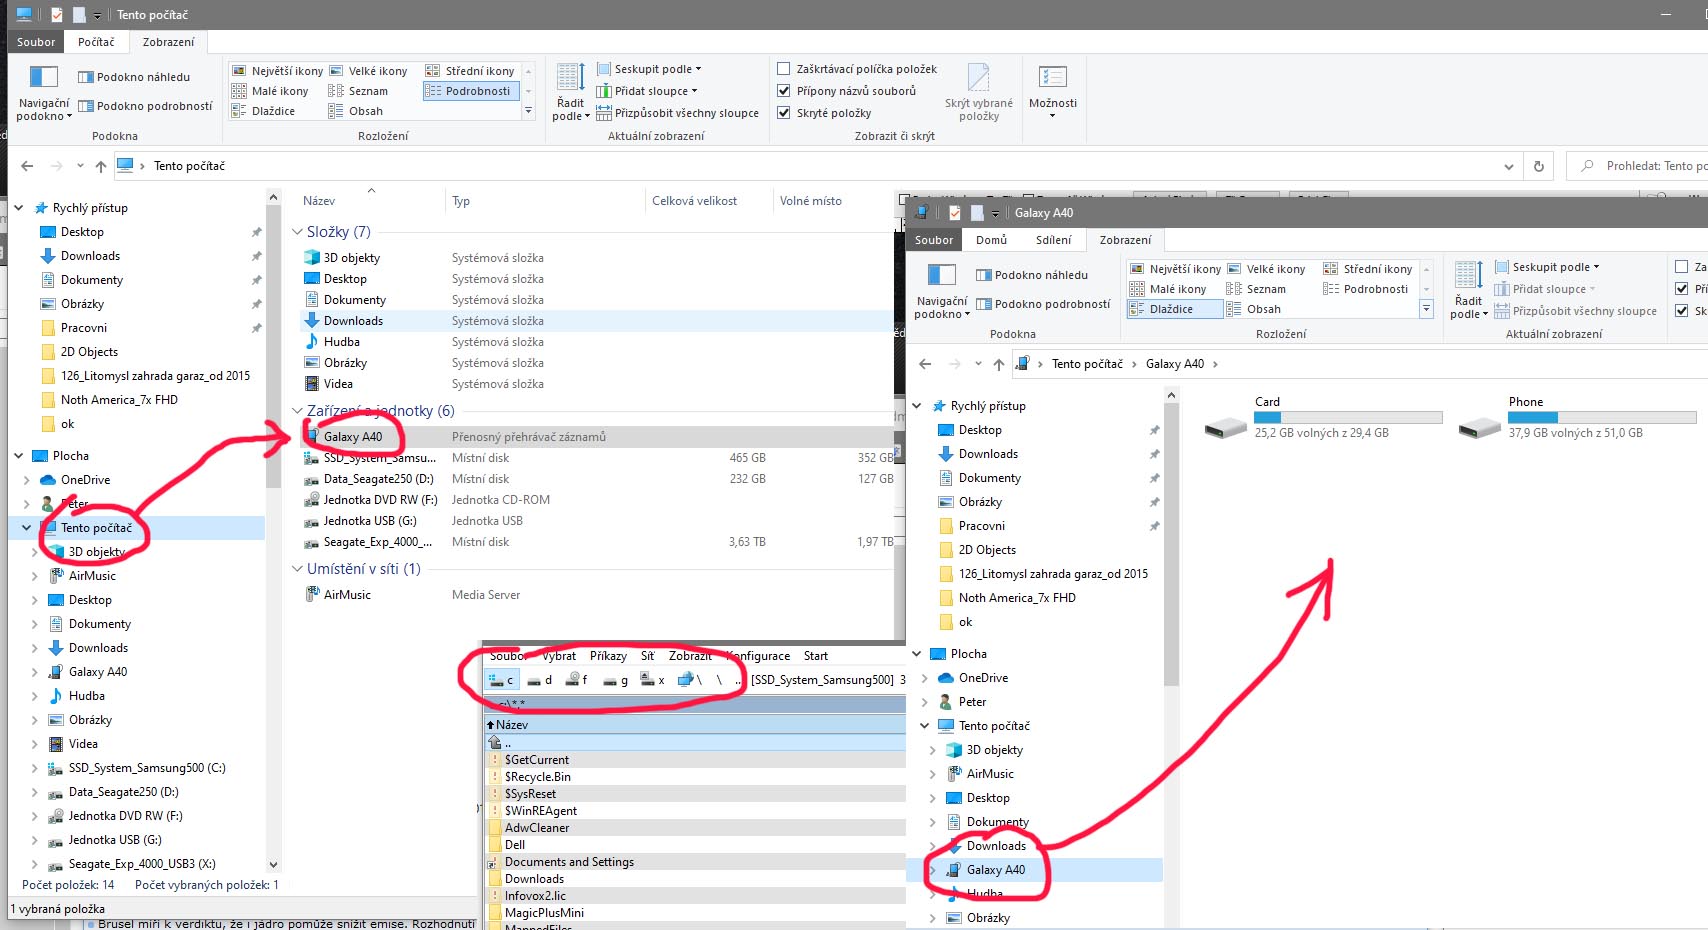Image resolution: width=1708 pixels, height=930 pixels.
Task: Switch to the Počítač ribbon tab
Action: [x=96, y=42]
